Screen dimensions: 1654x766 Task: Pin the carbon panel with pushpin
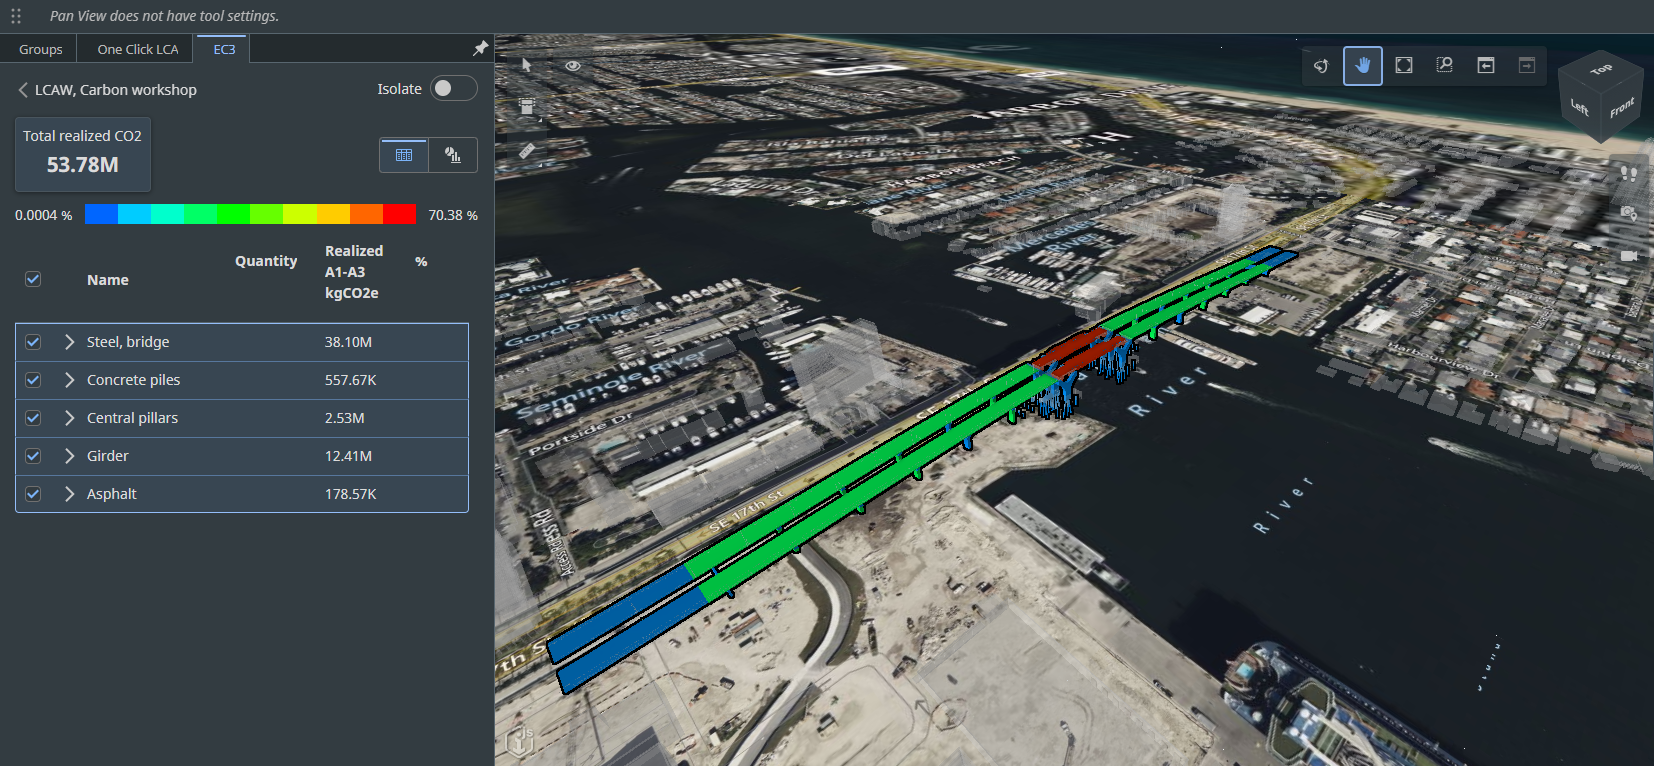click(480, 48)
